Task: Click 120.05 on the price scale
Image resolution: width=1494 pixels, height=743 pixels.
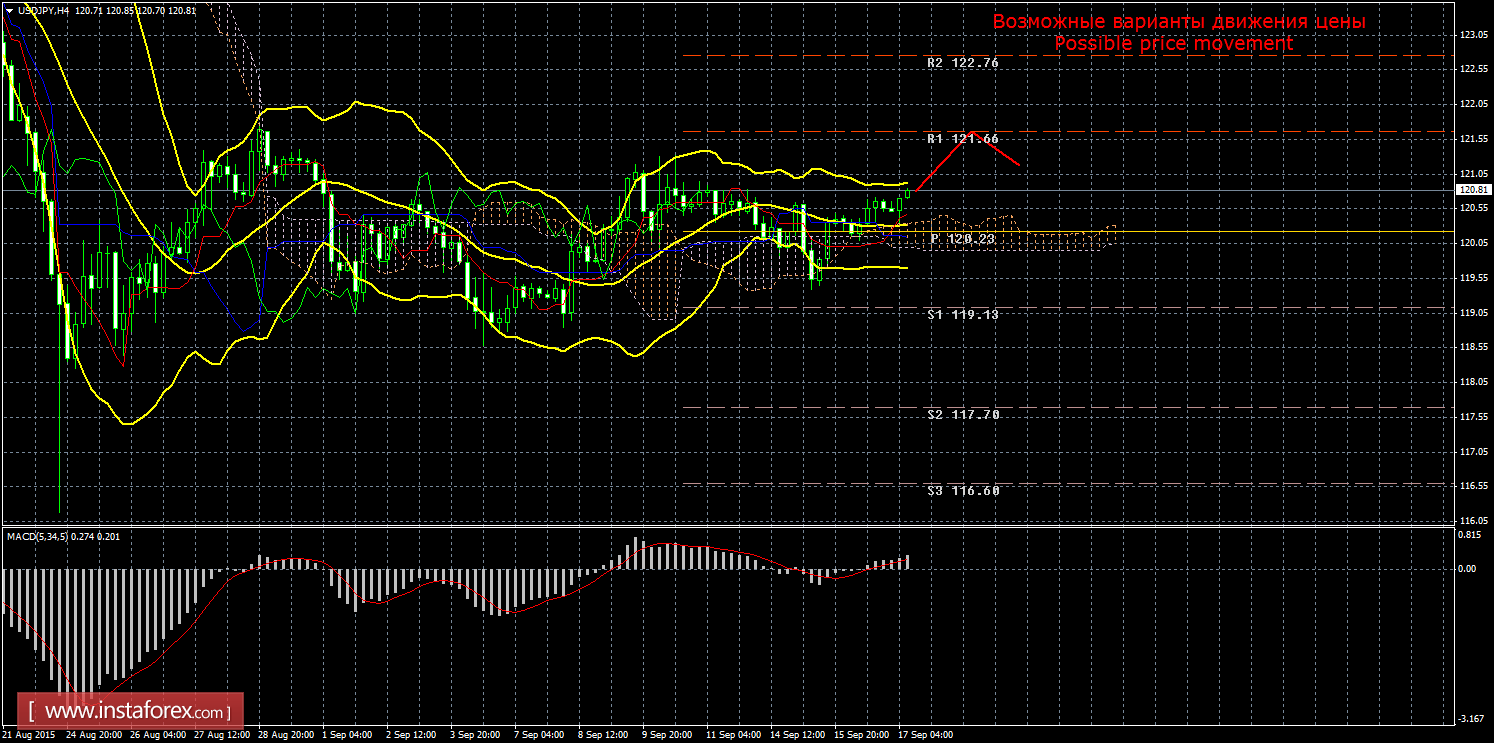Action: 1474,243
